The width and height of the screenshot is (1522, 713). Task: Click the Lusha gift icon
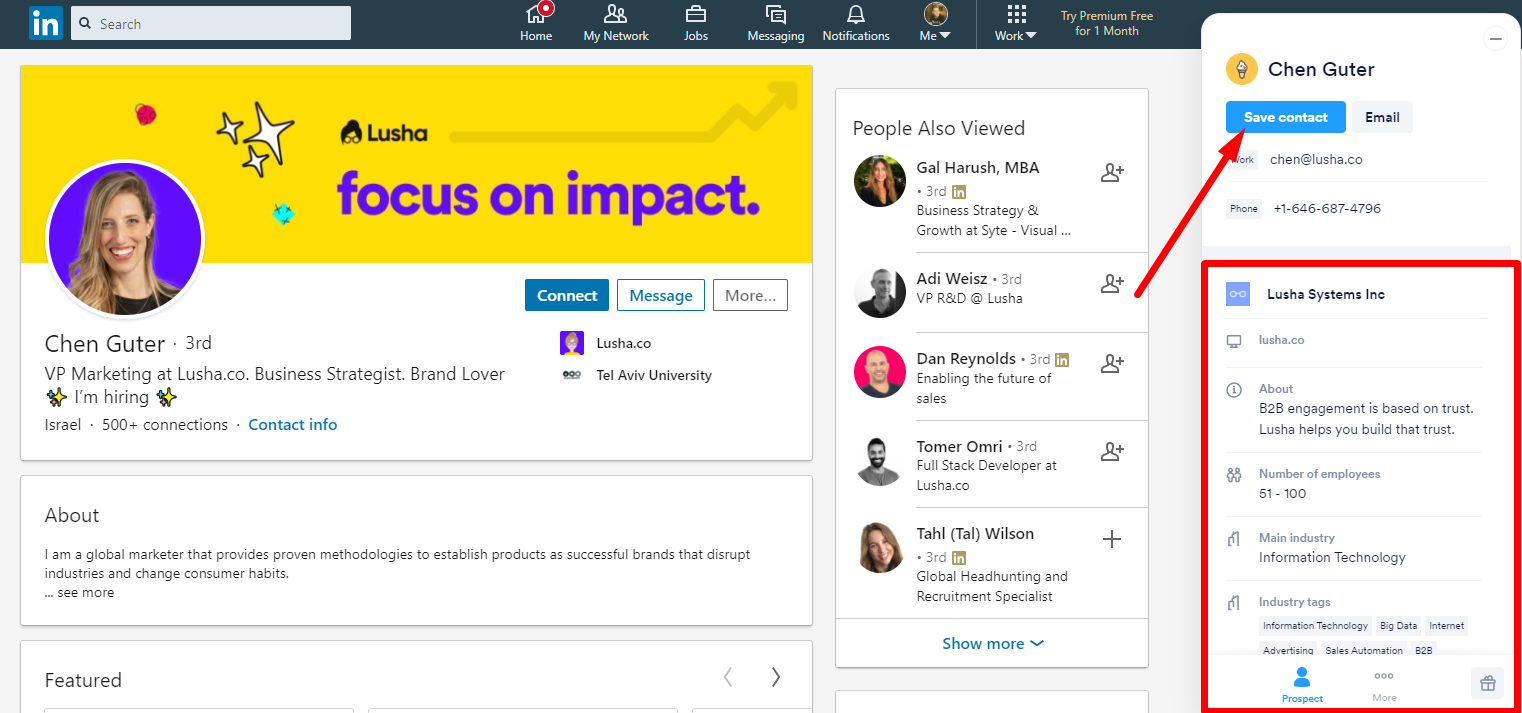click(x=1487, y=682)
